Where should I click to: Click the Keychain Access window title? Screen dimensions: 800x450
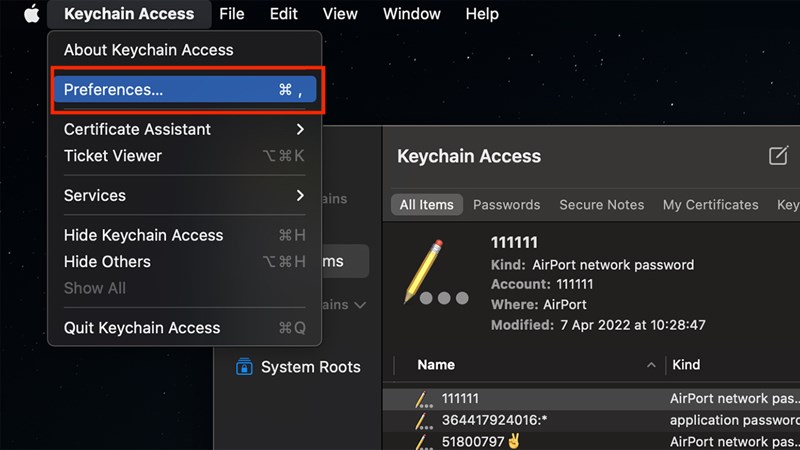tap(469, 156)
